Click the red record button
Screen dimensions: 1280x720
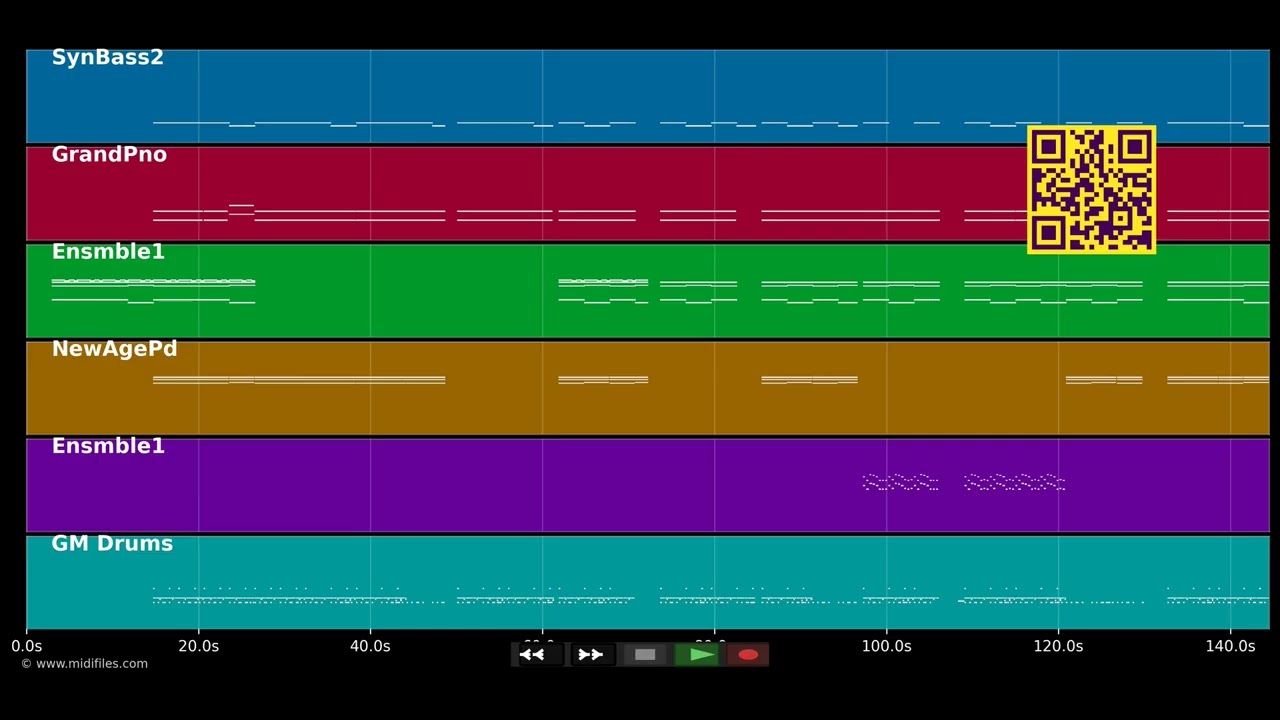[x=748, y=655]
